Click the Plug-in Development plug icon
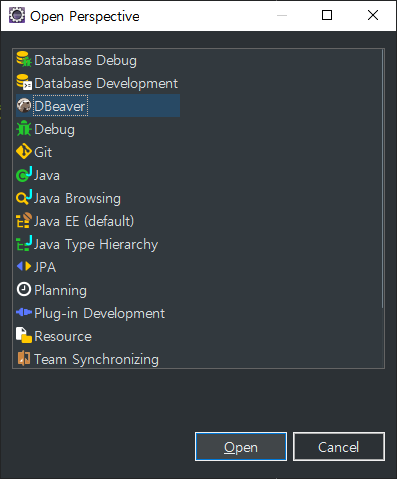 click(24, 312)
